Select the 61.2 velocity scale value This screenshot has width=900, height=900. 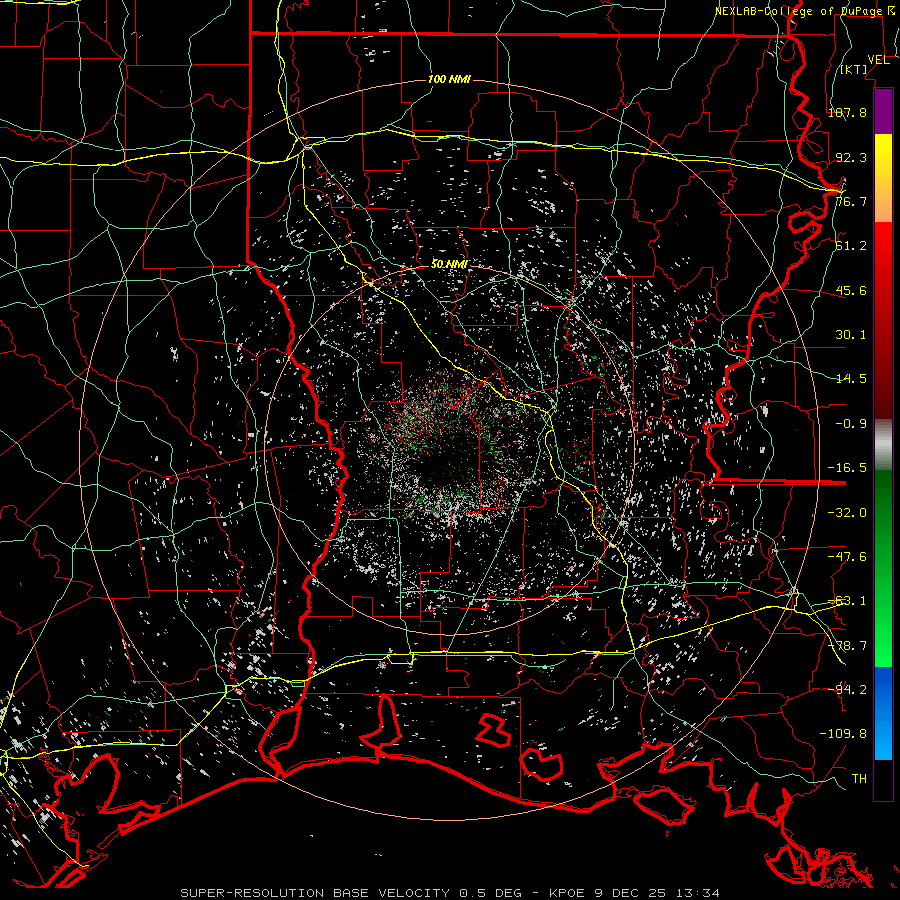(851, 246)
